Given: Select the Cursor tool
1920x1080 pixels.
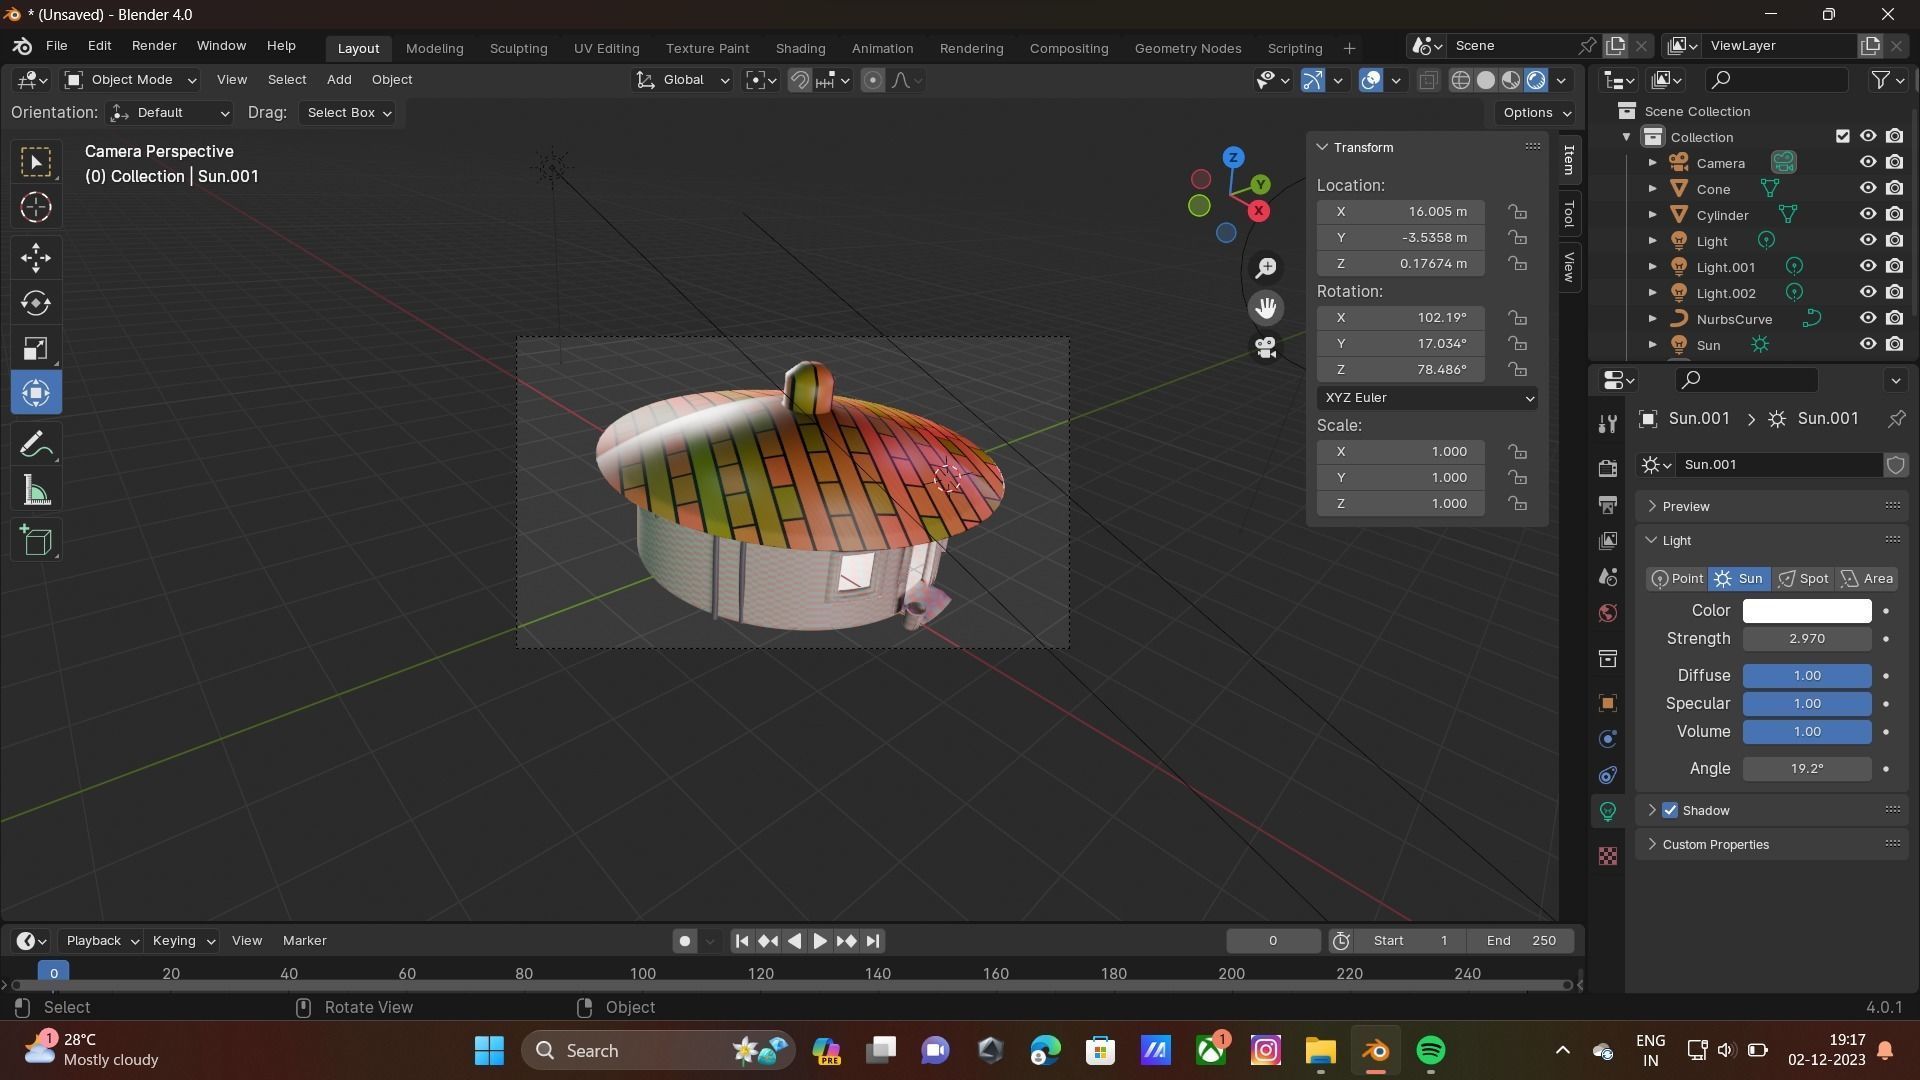Looking at the screenshot, I should (36, 207).
